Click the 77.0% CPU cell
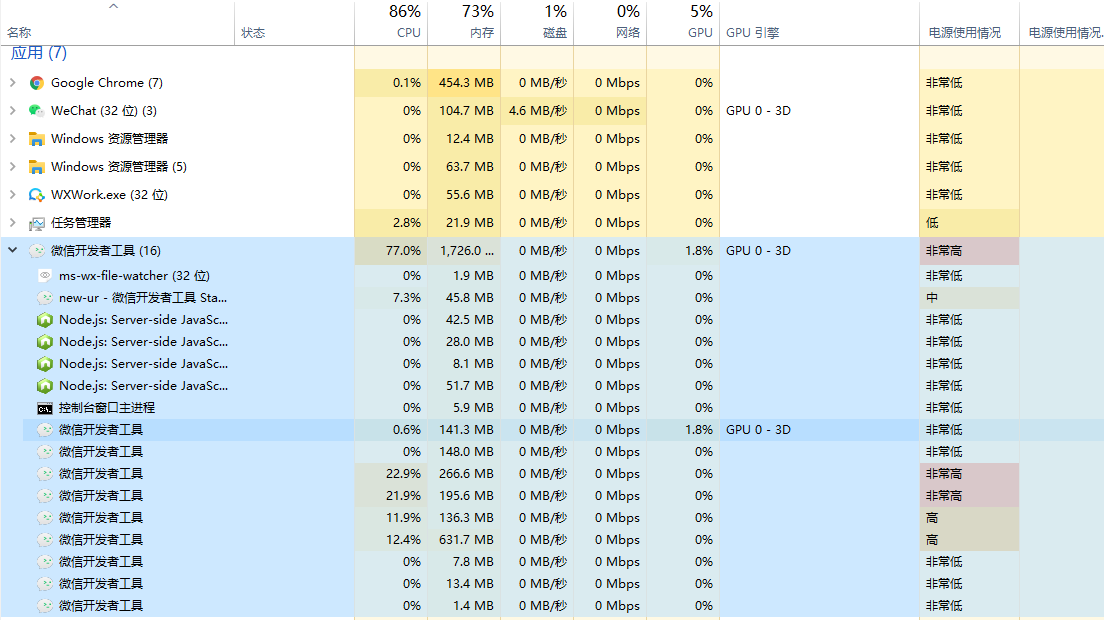Image resolution: width=1104 pixels, height=620 pixels. 391,251
